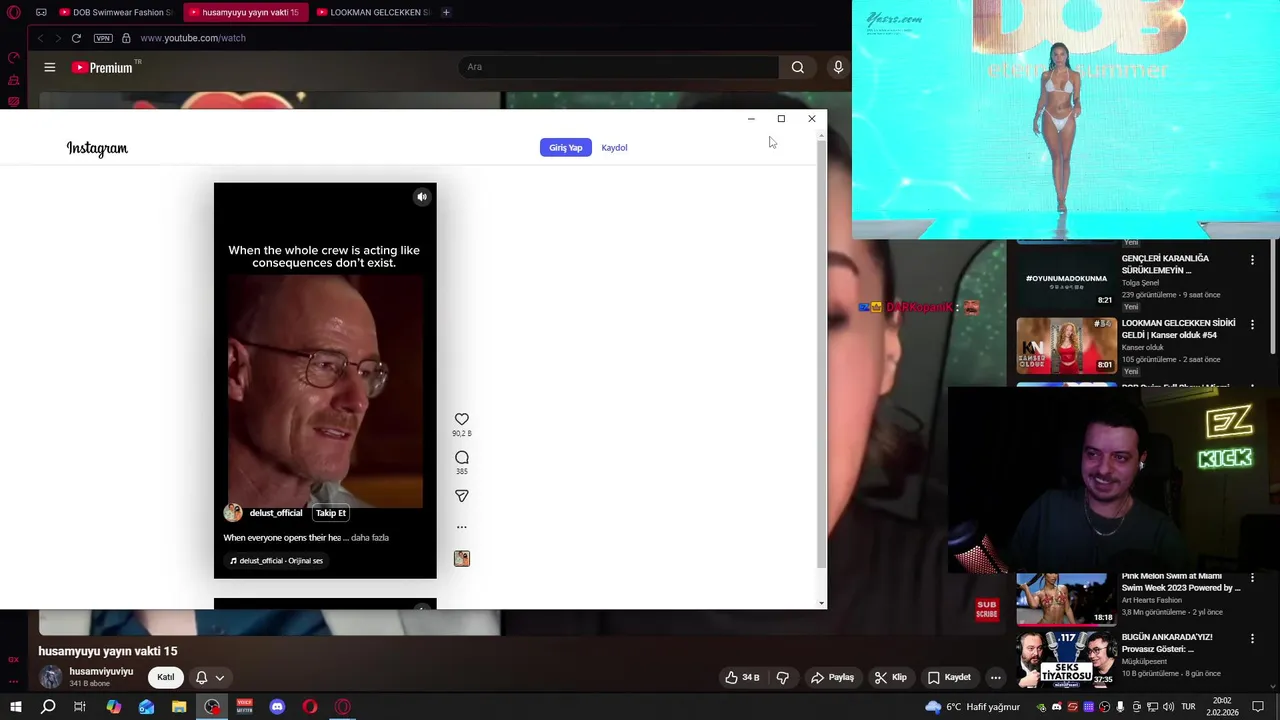This screenshot has height=720, width=1280.
Task: Open Windows Start menu
Action: 15,707
